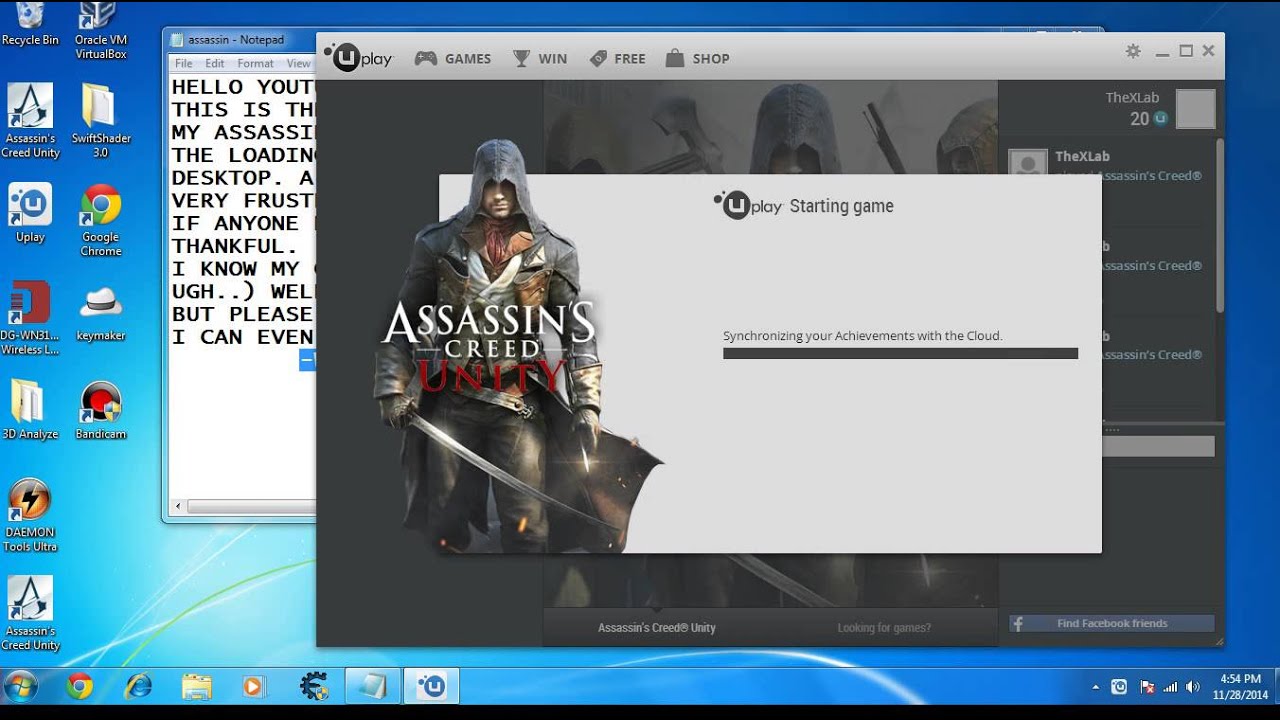Click the Action Center flag tray icon
This screenshot has width=1280, height=720.
click(x=1146, y=687)
